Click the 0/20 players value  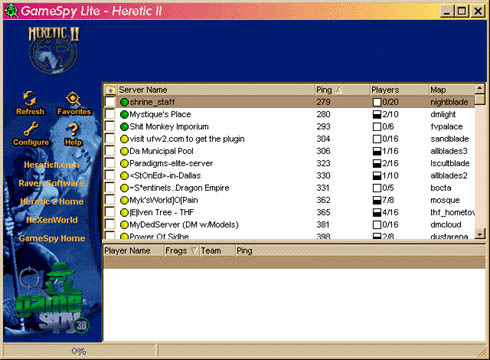click(390, 102)
